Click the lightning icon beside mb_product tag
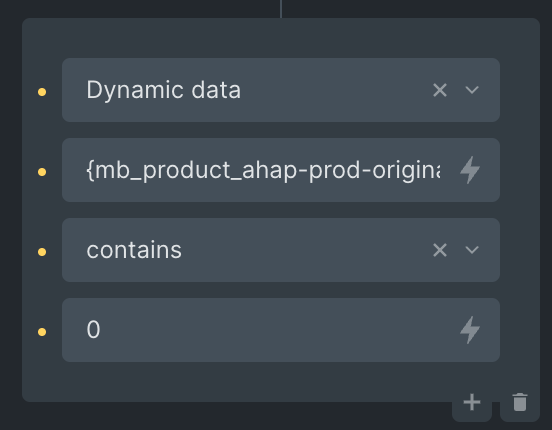The height and width of the screenshot is (430, 552). 470,170
